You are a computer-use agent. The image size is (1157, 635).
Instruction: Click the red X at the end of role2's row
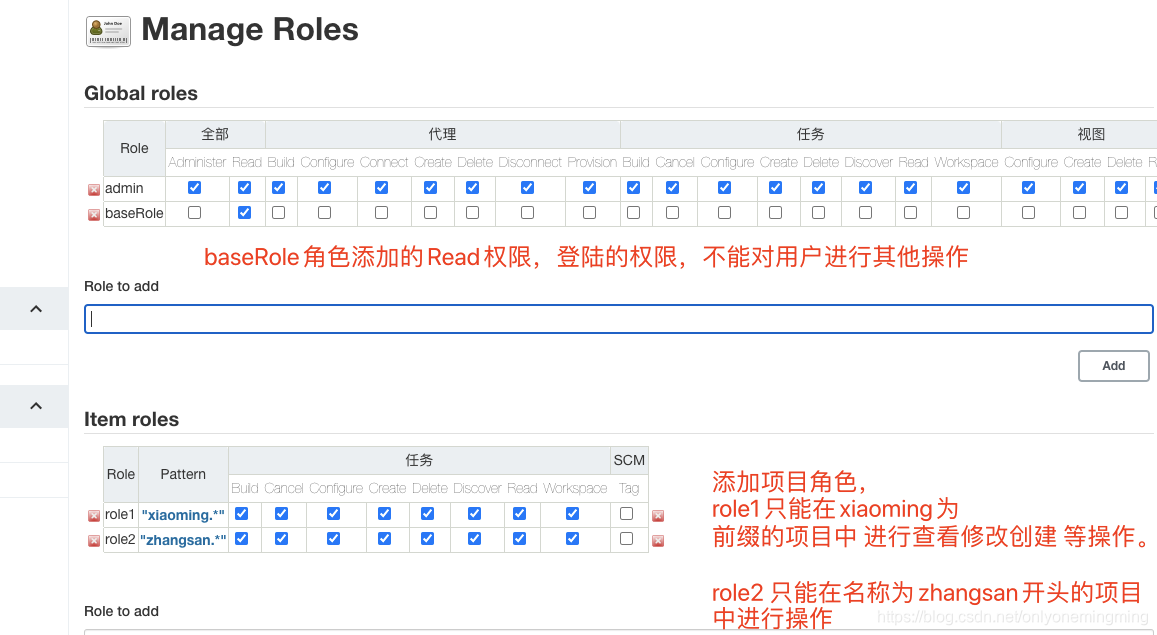pos(656,539)
